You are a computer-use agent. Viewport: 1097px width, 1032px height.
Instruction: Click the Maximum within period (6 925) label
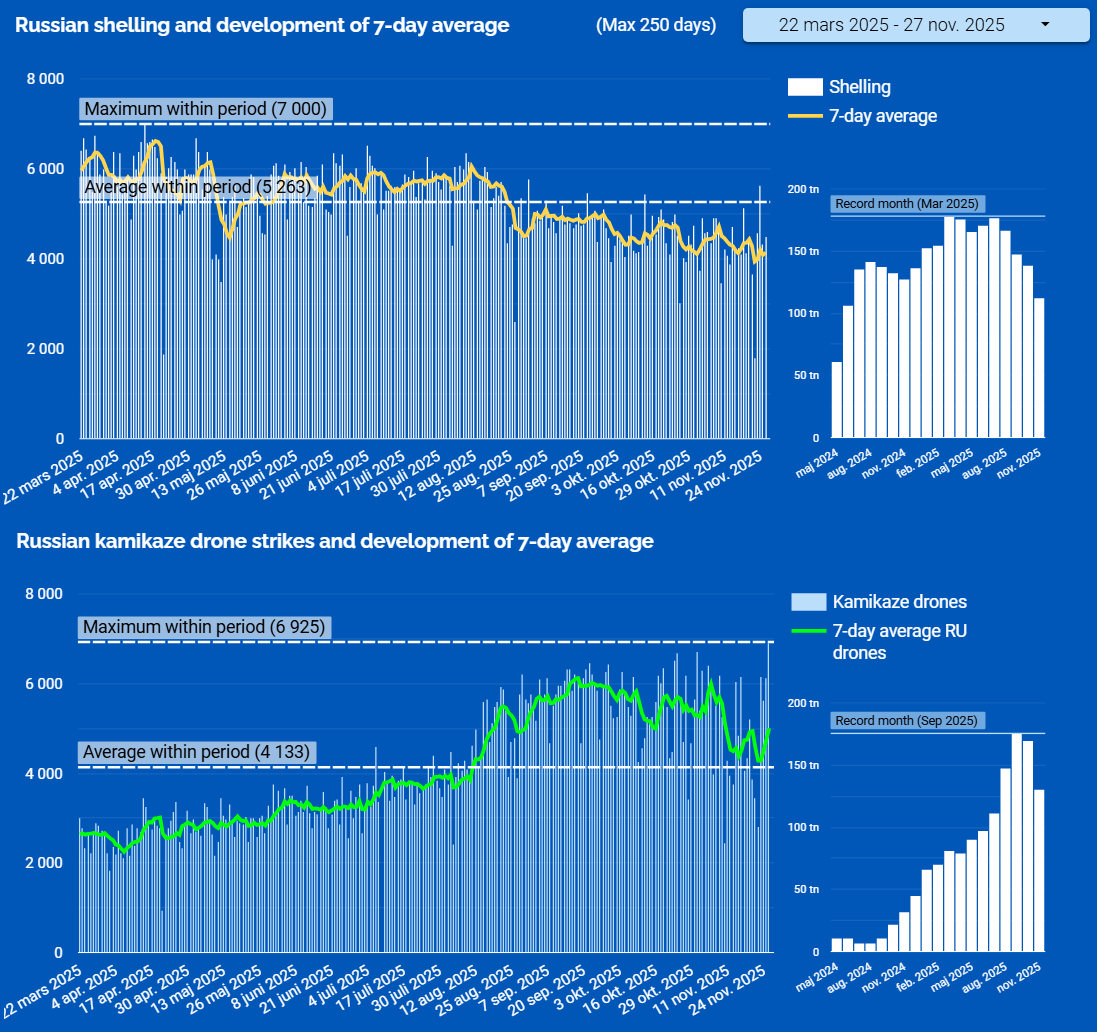click(x=204, y=627)
